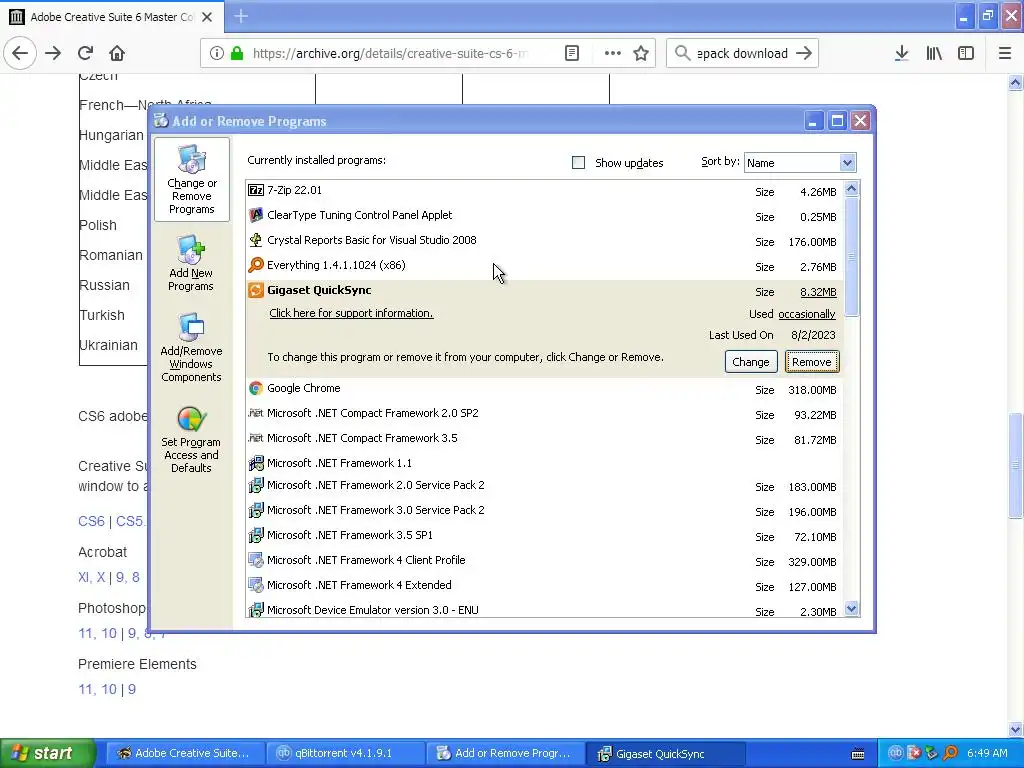Select Microsoft .NET Compact Framework 3.5 entry
Image resolution: width=1024 pixels, height=768 pixels.
point(544,438)
